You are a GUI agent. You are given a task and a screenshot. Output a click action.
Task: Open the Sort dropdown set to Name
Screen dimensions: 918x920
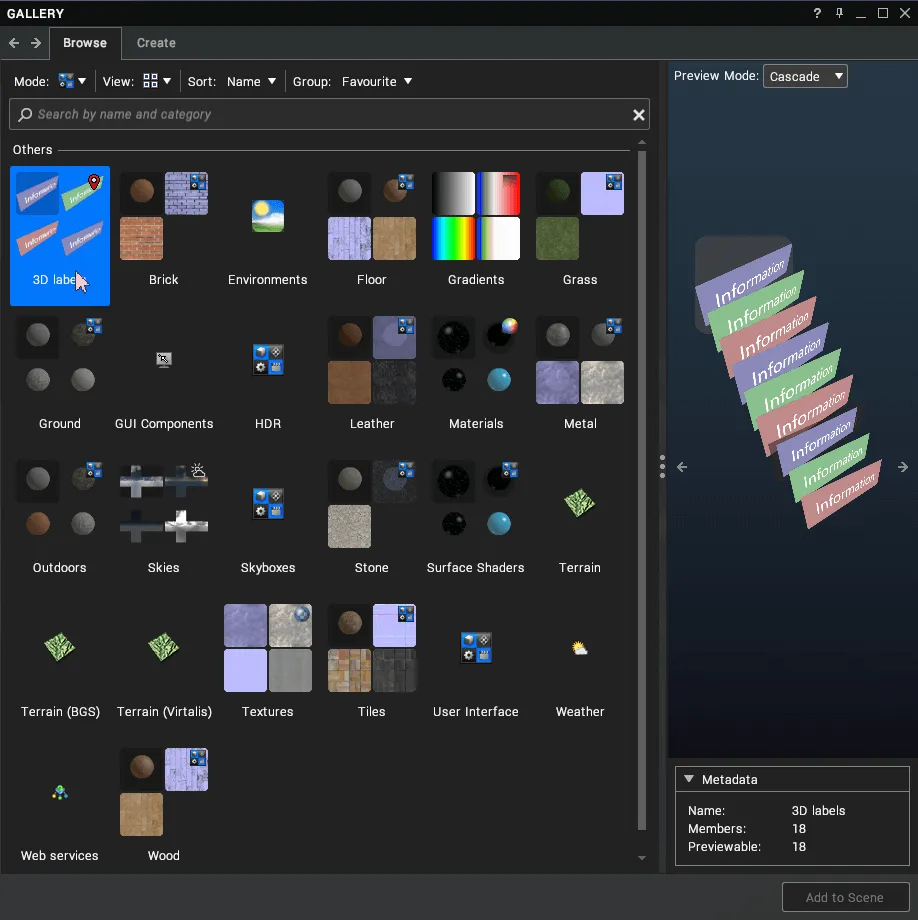(251, 81)
